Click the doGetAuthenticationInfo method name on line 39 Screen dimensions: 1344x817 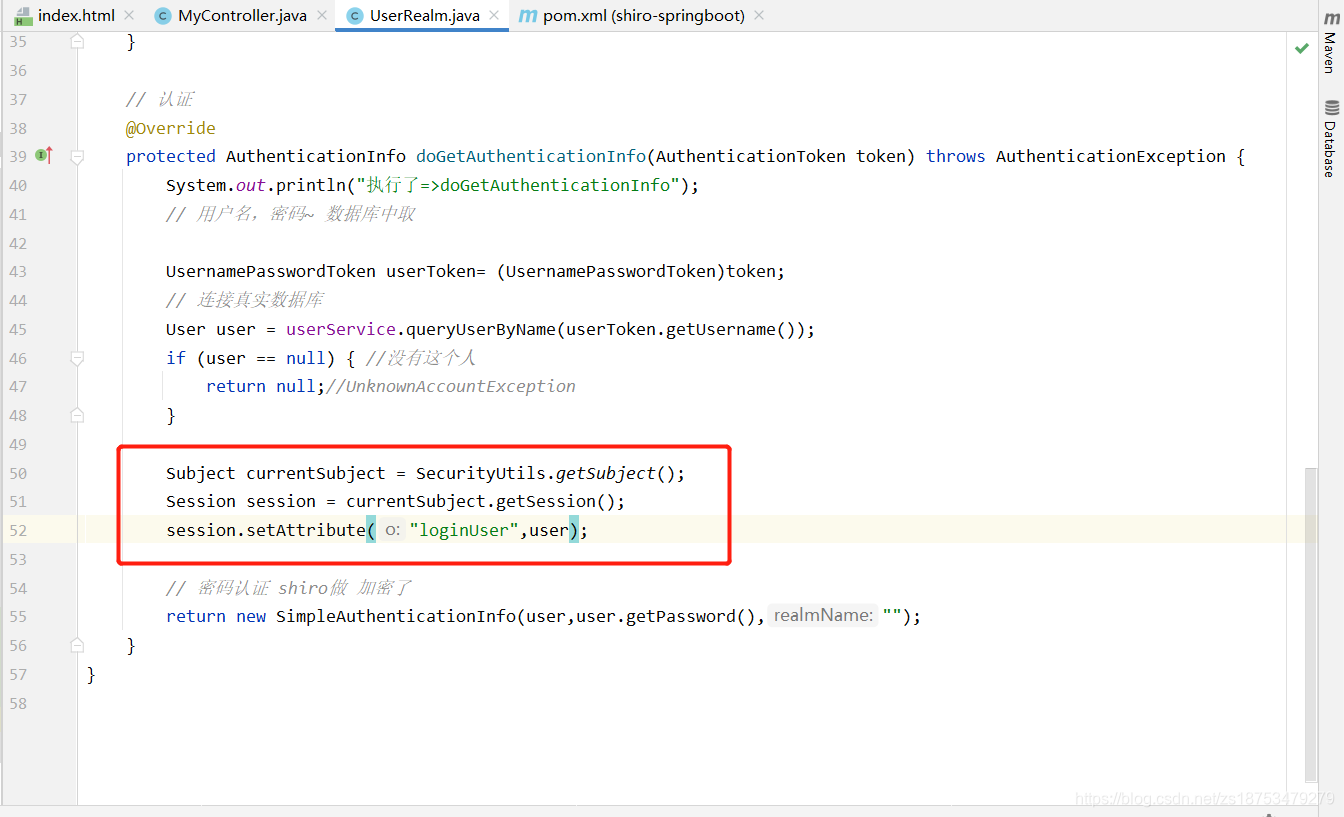[531, 156]
